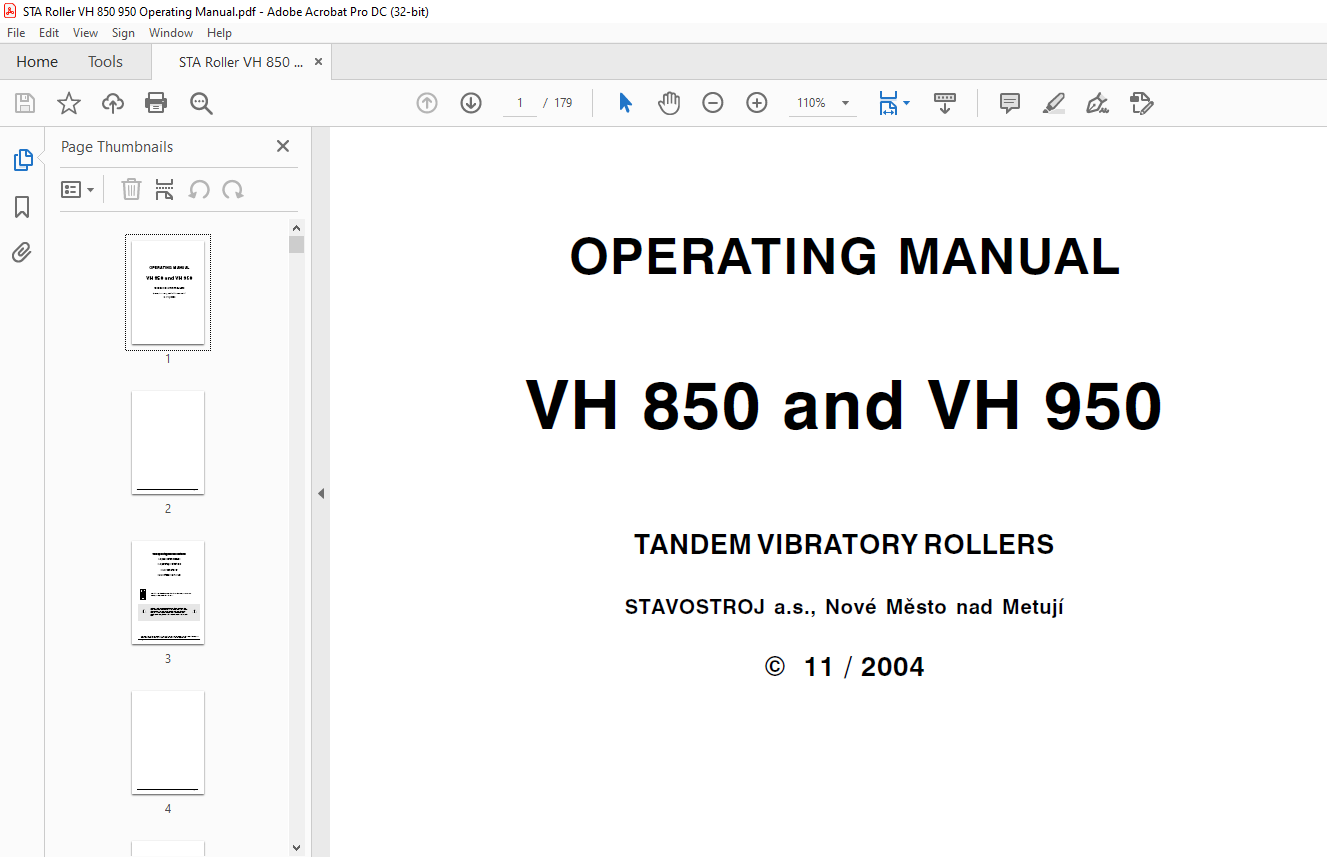Open the View menu
Image resolution: width=1327 pixels, height=857 pixels.
pos(85,33)
